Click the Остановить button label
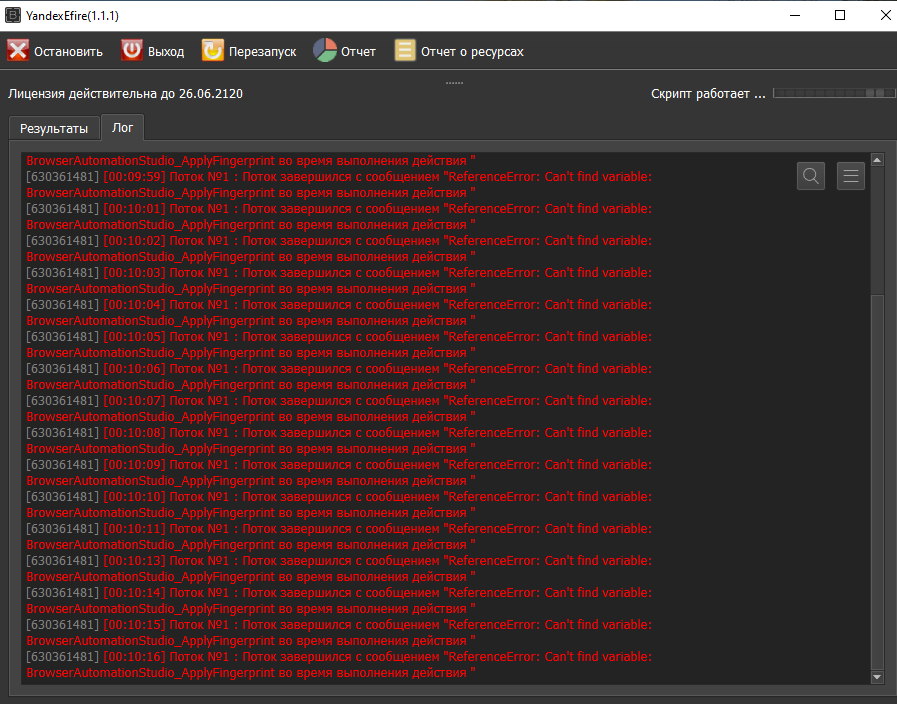The image size is (897, 704). (68, 51)
